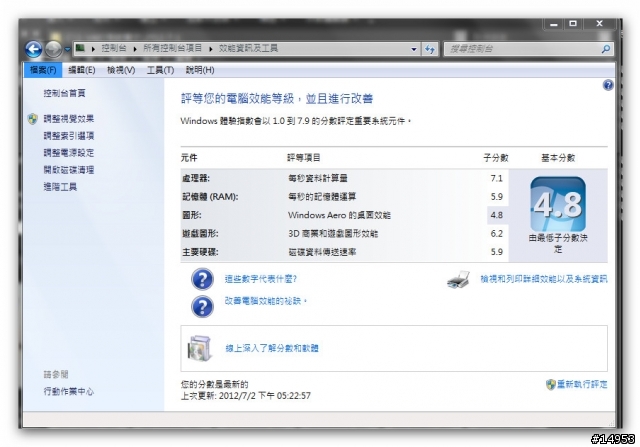Open 線上深入了解分數和軟體 link
640x447 pixels.
272,348
